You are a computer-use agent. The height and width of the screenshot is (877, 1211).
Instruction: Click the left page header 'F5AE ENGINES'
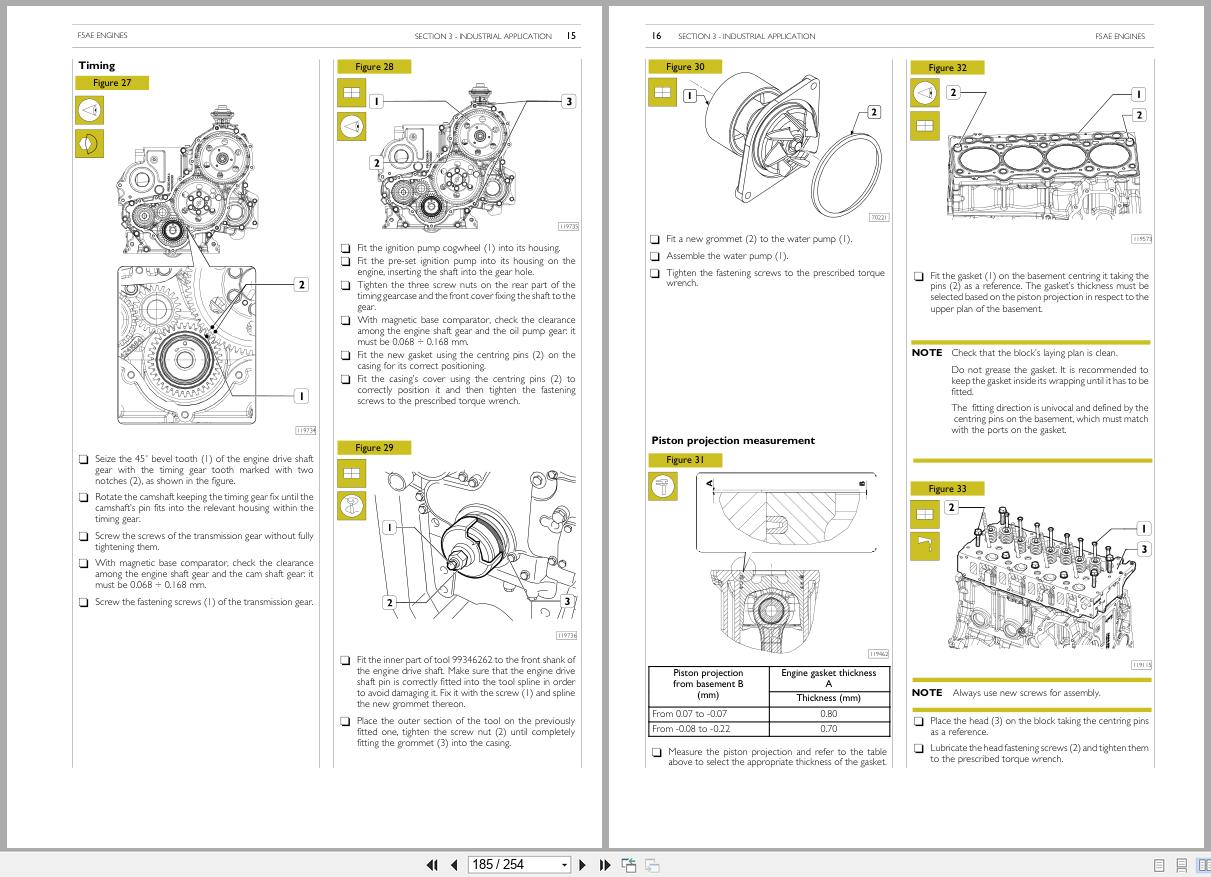(x=102, y=35)
